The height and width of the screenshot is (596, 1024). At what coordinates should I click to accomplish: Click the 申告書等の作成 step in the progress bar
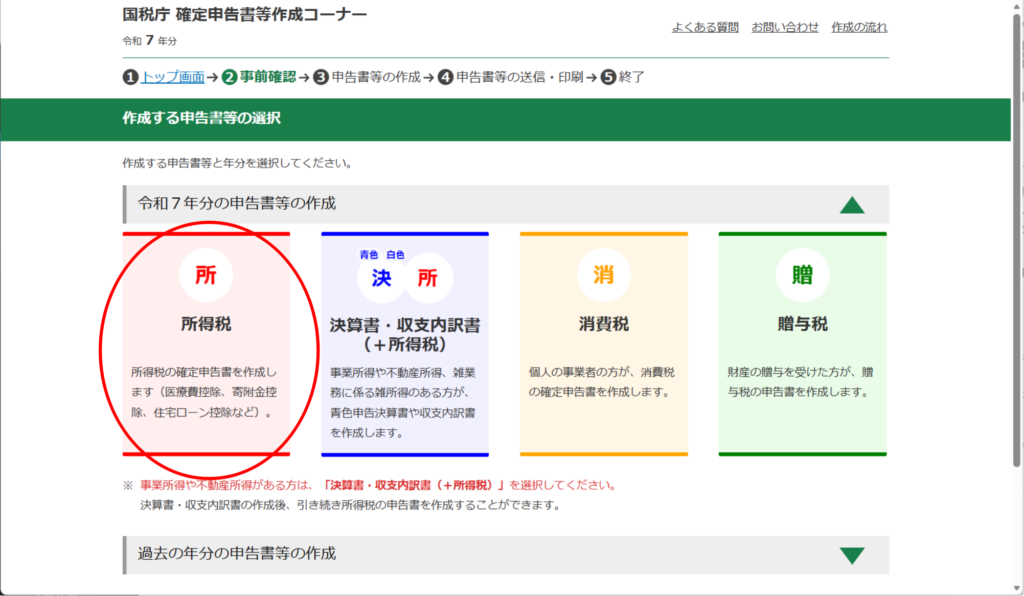tap(375, 77)
